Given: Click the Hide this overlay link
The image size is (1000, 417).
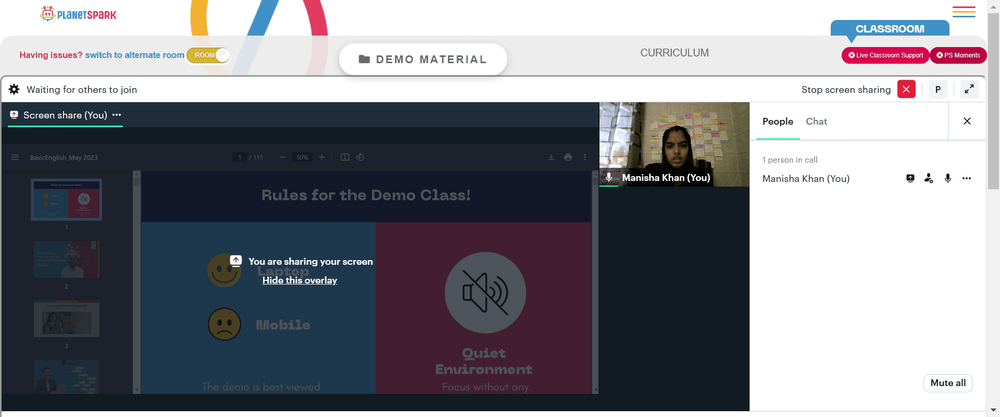Looking at the screenshot, I should pyautogui.click(x=300, y=280).
